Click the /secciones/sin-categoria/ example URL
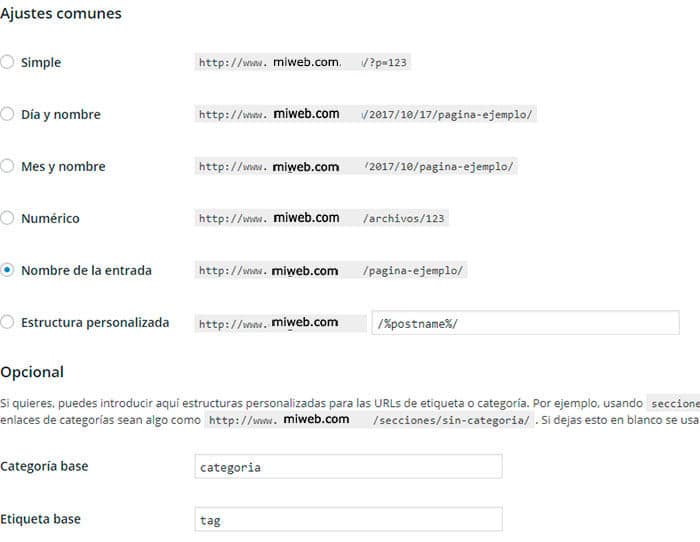 click(369, 420)
